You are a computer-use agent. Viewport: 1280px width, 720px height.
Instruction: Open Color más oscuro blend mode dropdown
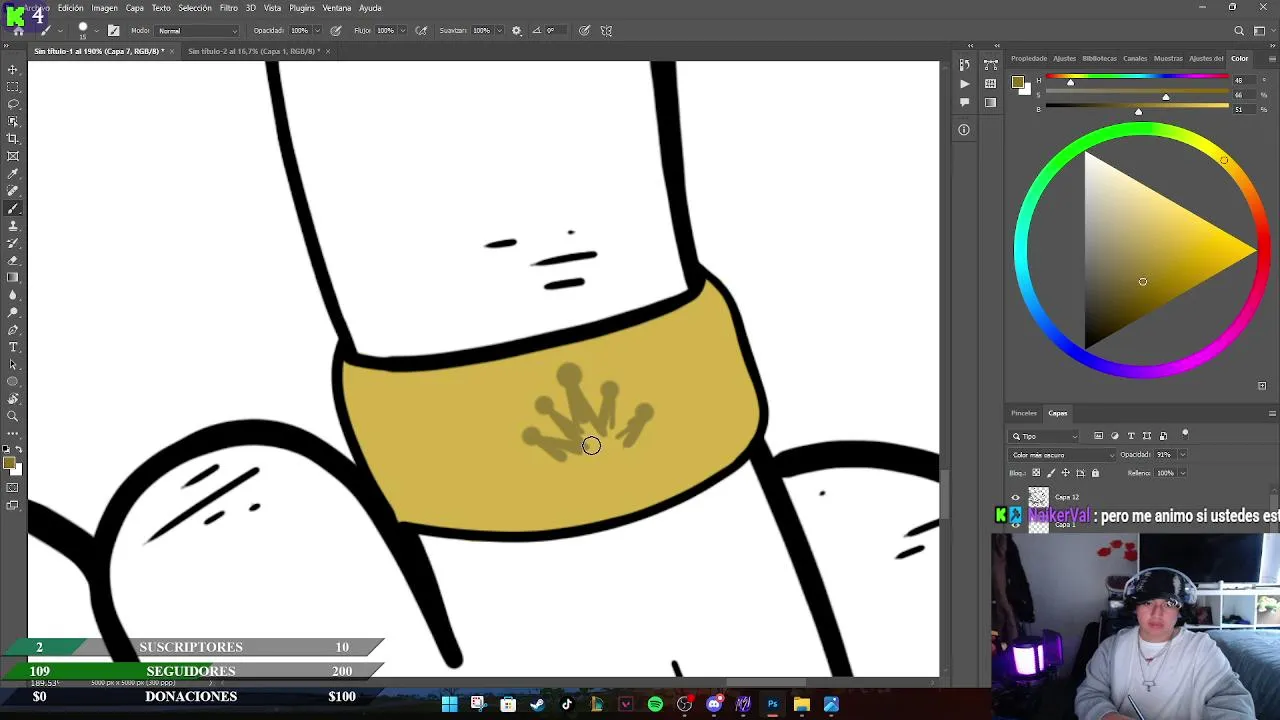click(x=1062, y=455)
